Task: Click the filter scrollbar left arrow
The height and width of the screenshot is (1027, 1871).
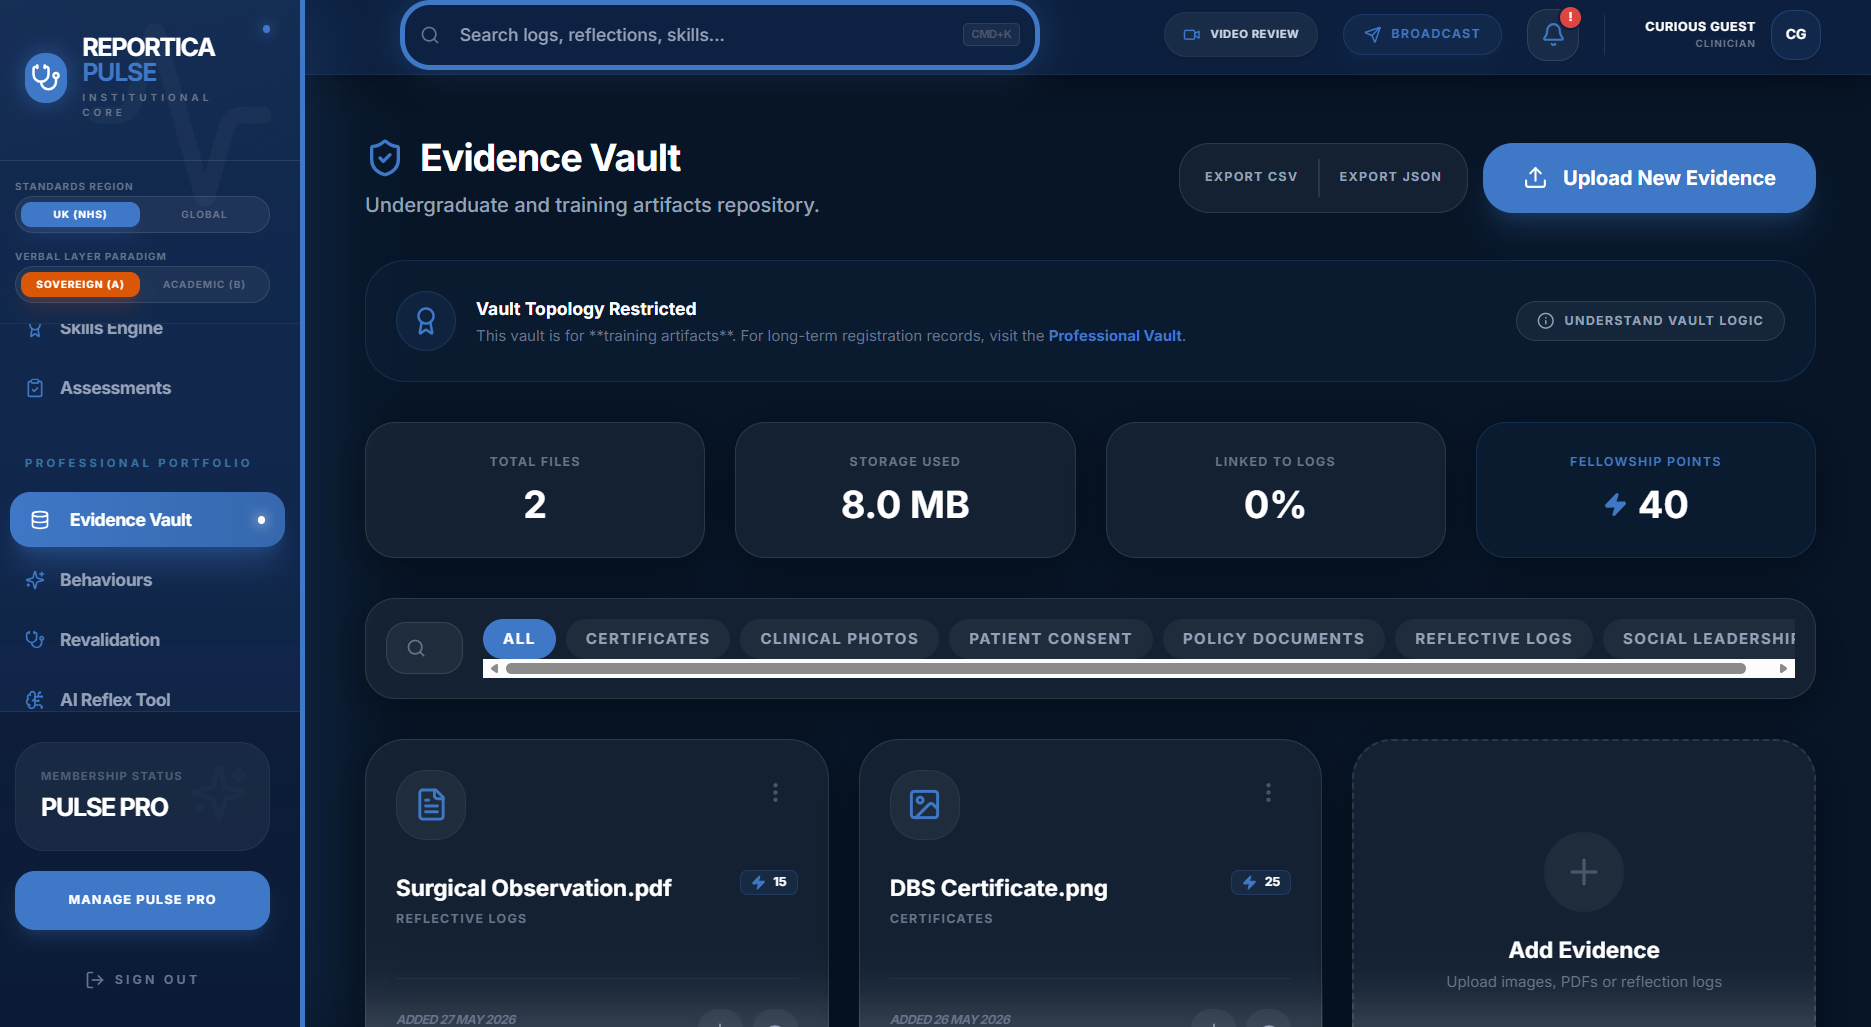Action: (493, 668)
